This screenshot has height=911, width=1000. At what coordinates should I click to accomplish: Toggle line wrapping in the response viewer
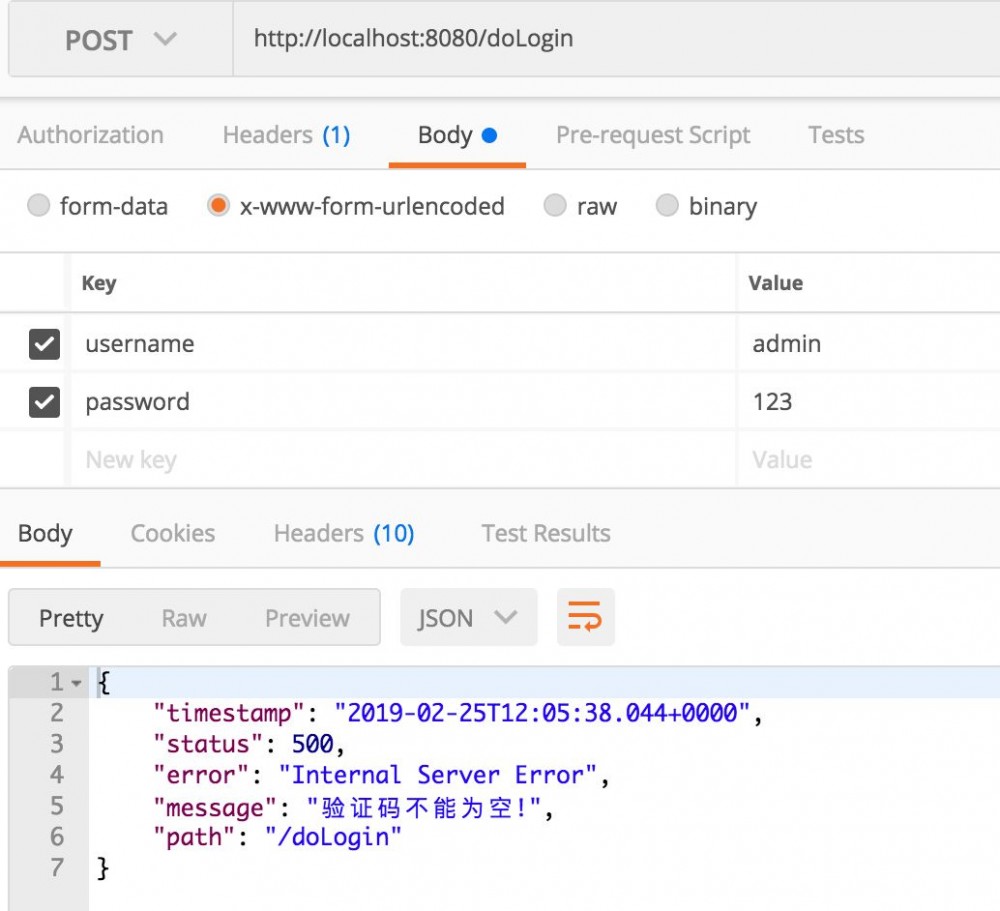[x=586, y=617]
